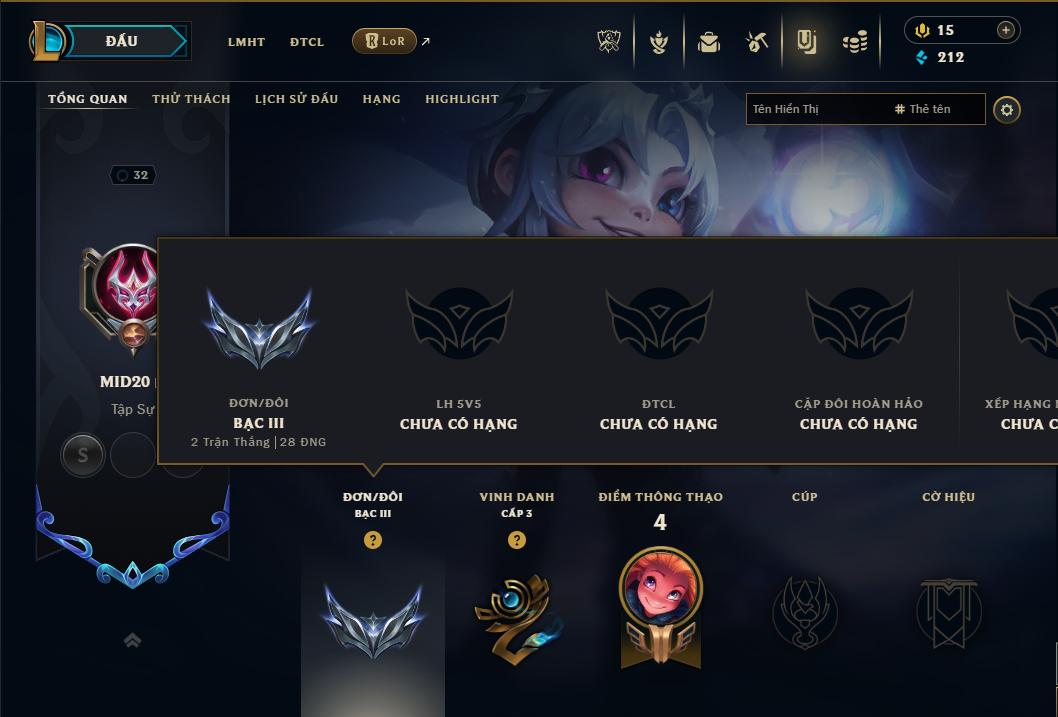Select the ĐTCL game mode link
Viewport: 1058px width, 717px height.
pyautogui.click(x=306, y=42)
